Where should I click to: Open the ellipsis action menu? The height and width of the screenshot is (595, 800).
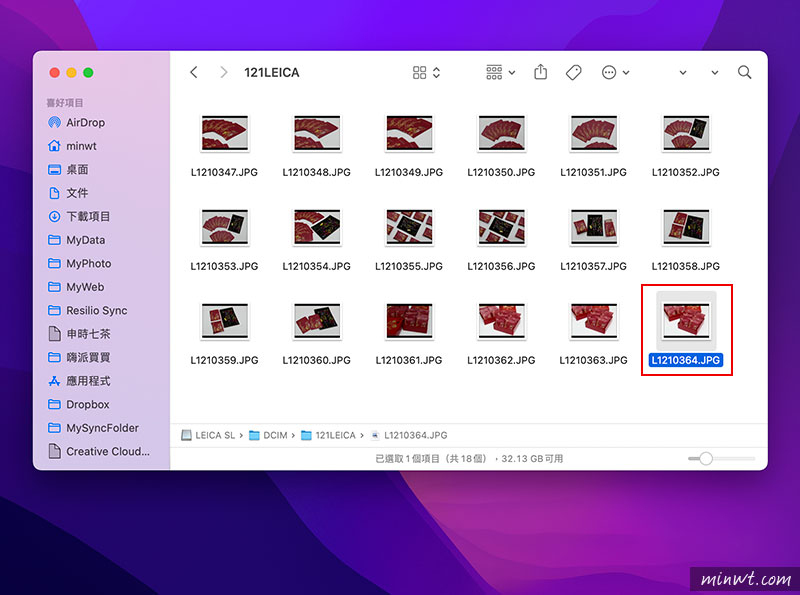pyautogui.click(x=615, y=72)
